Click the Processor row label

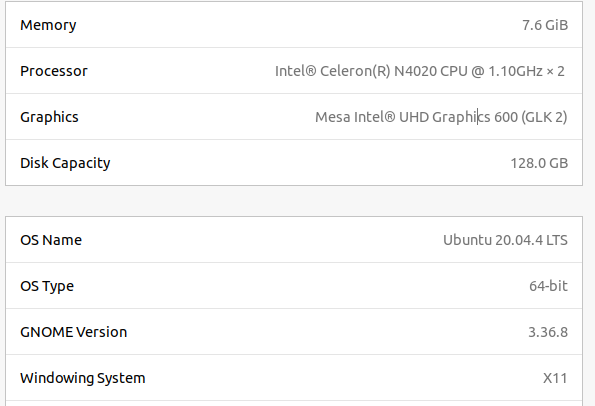[x=54, y=71]
